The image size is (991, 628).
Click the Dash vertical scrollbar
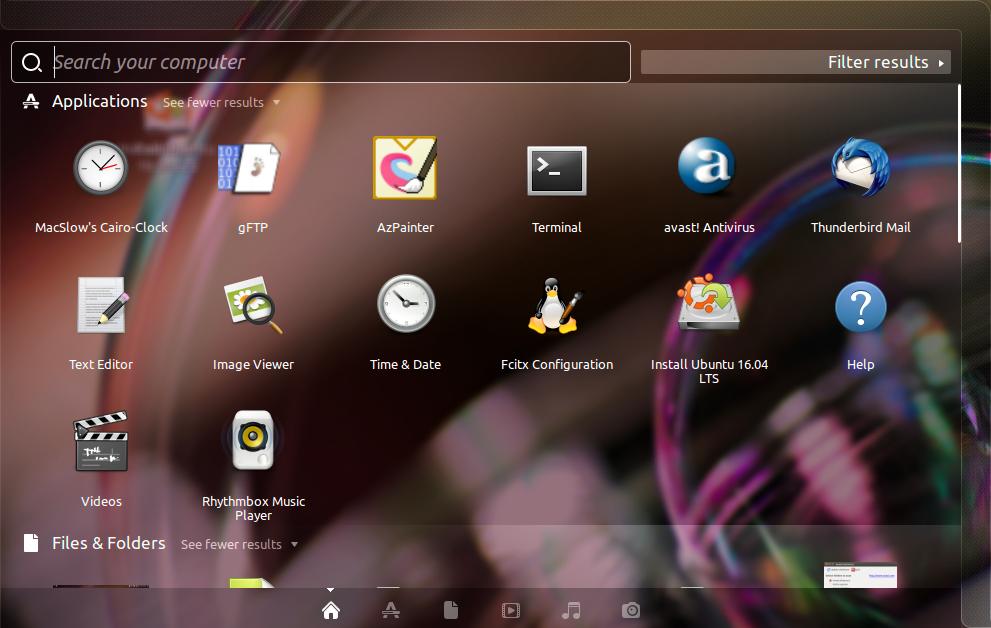click(x=959, y=163)
